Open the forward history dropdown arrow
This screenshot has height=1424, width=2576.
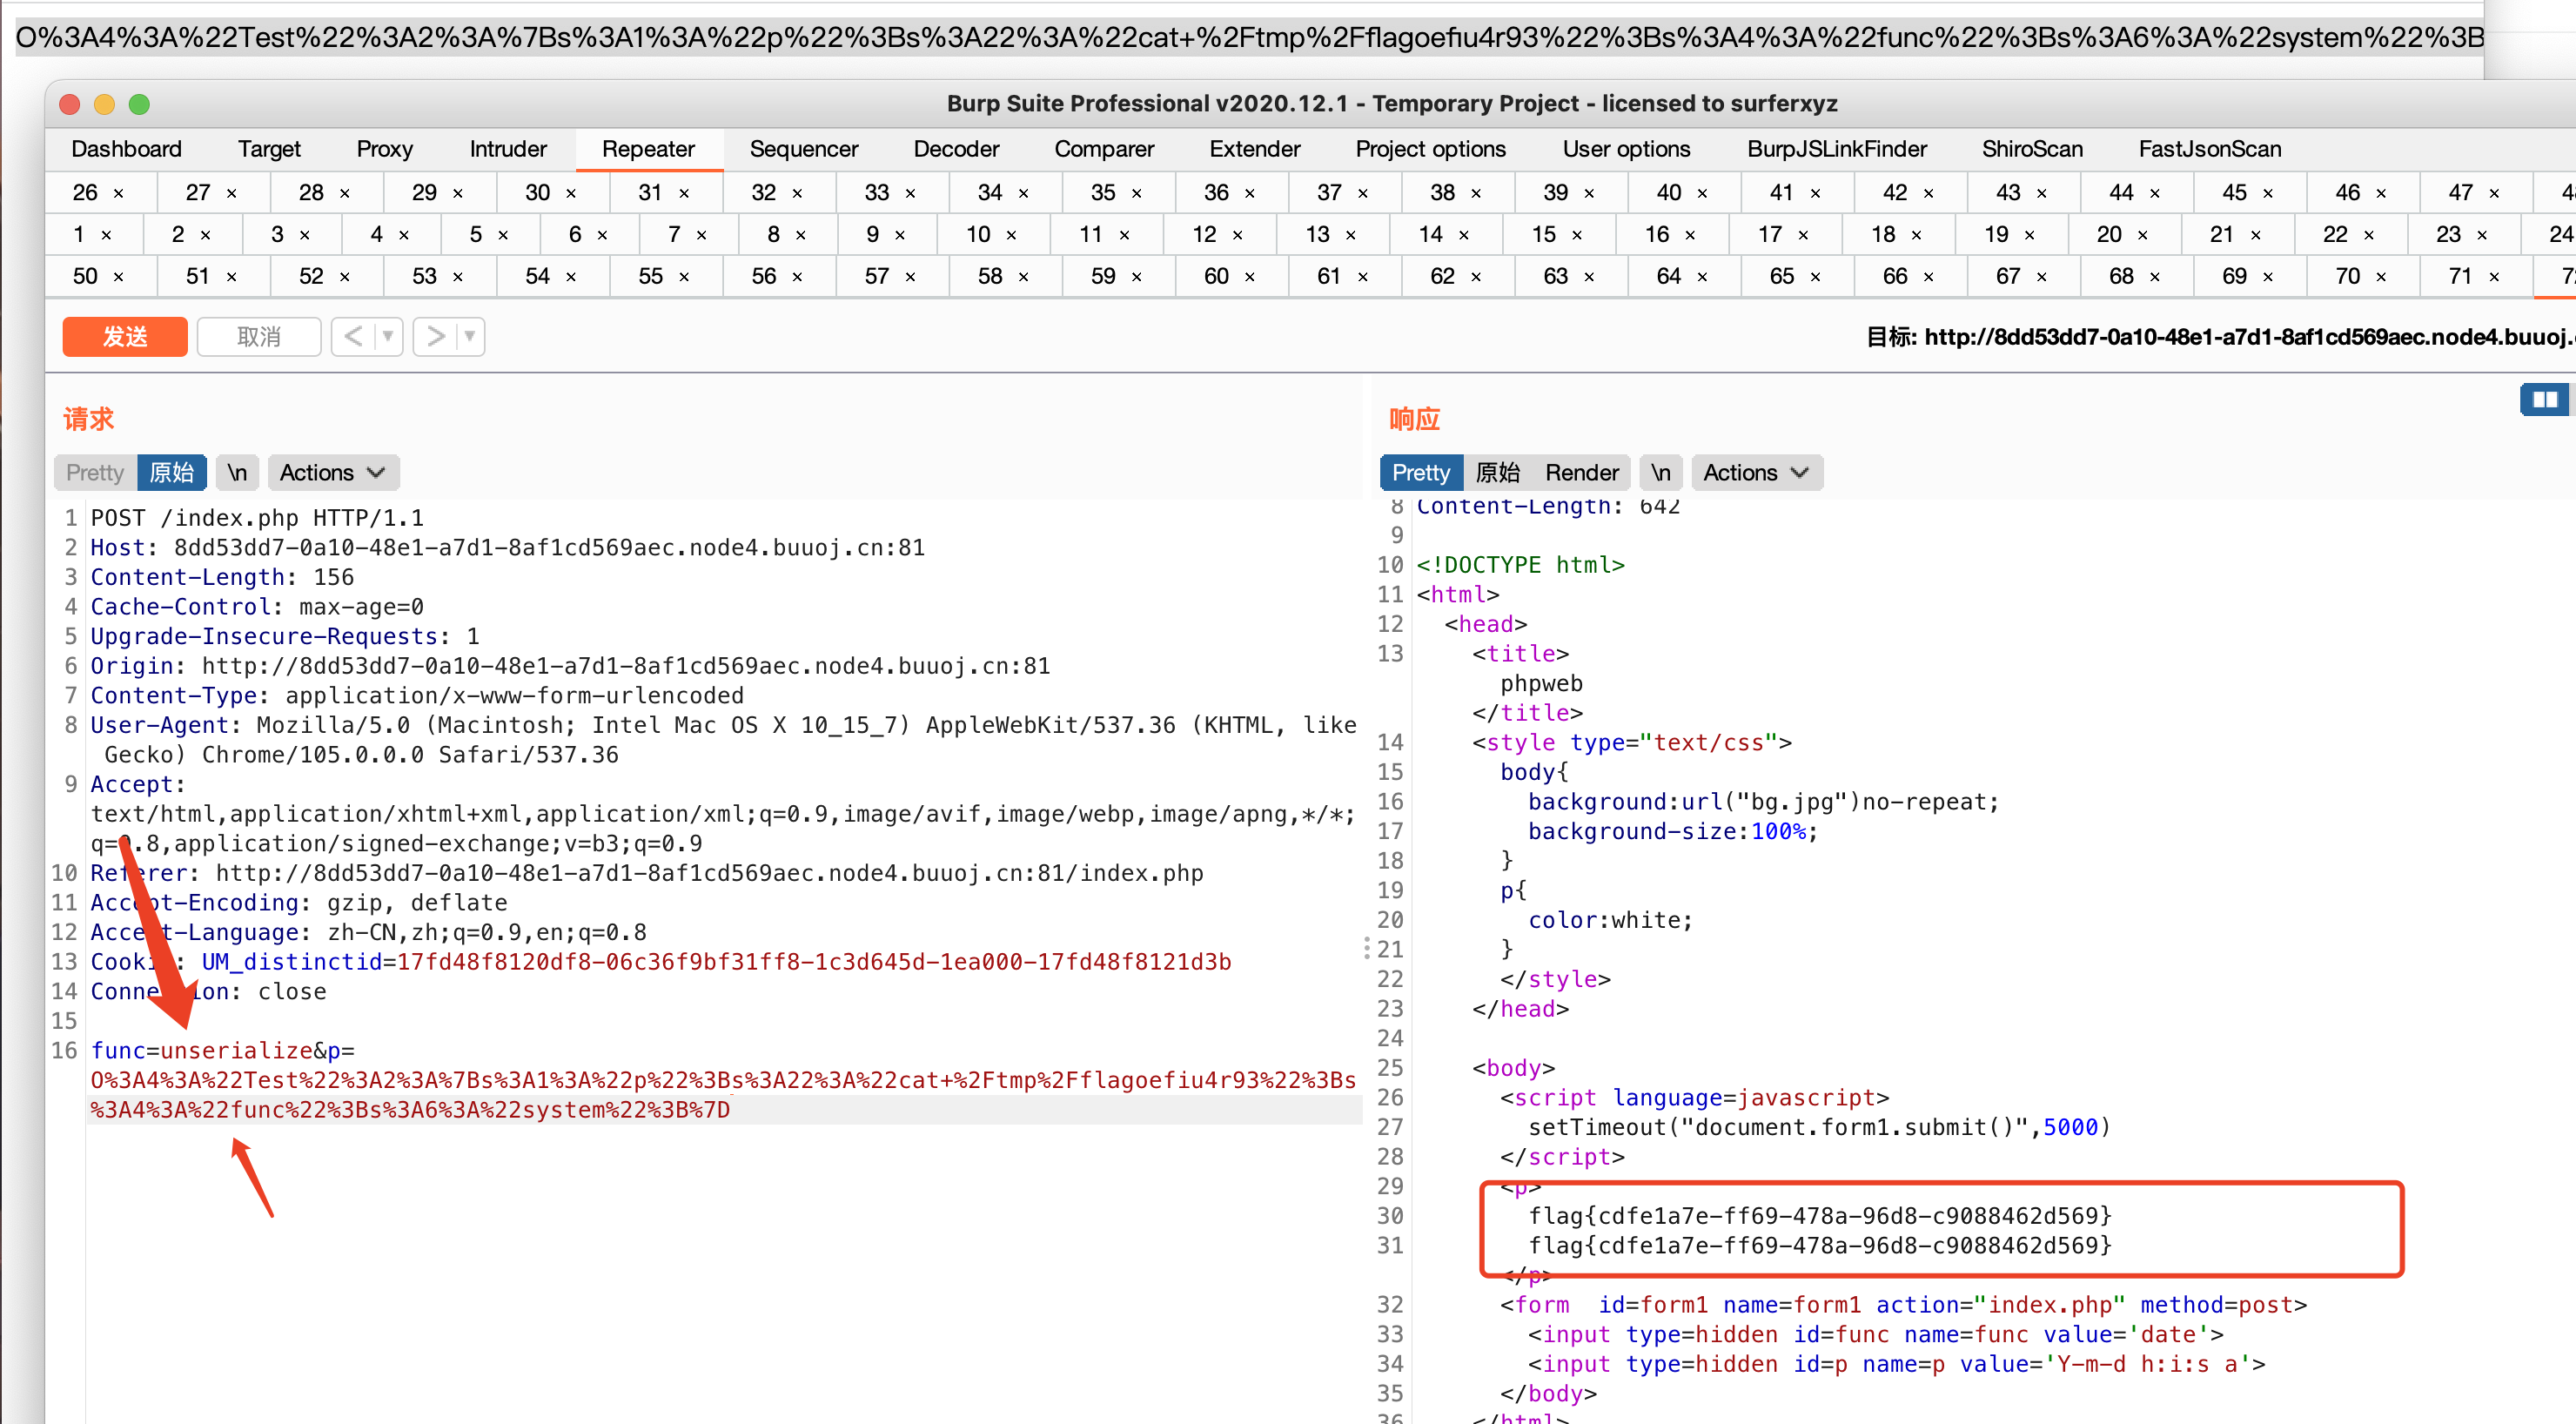pyautogui.click(x=469, y=337)
